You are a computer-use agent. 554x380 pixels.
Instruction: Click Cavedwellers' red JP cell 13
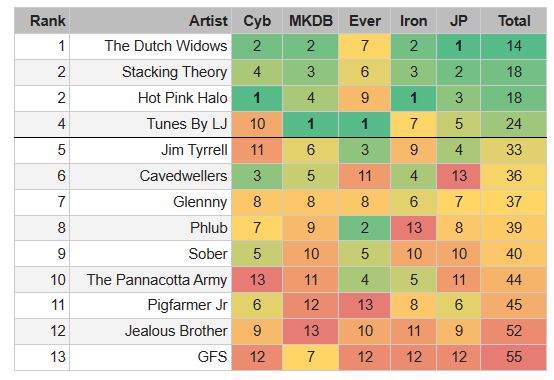click(458, 176)
